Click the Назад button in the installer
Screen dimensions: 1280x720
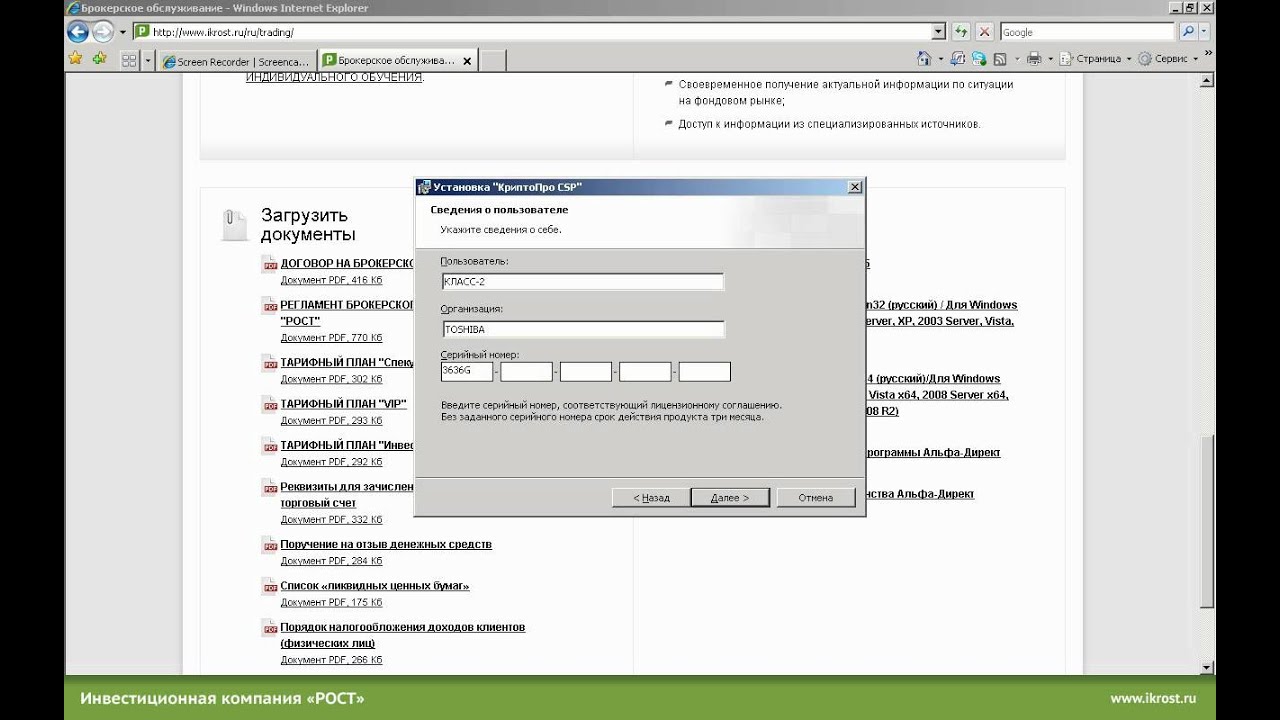(x=651, y=497)
